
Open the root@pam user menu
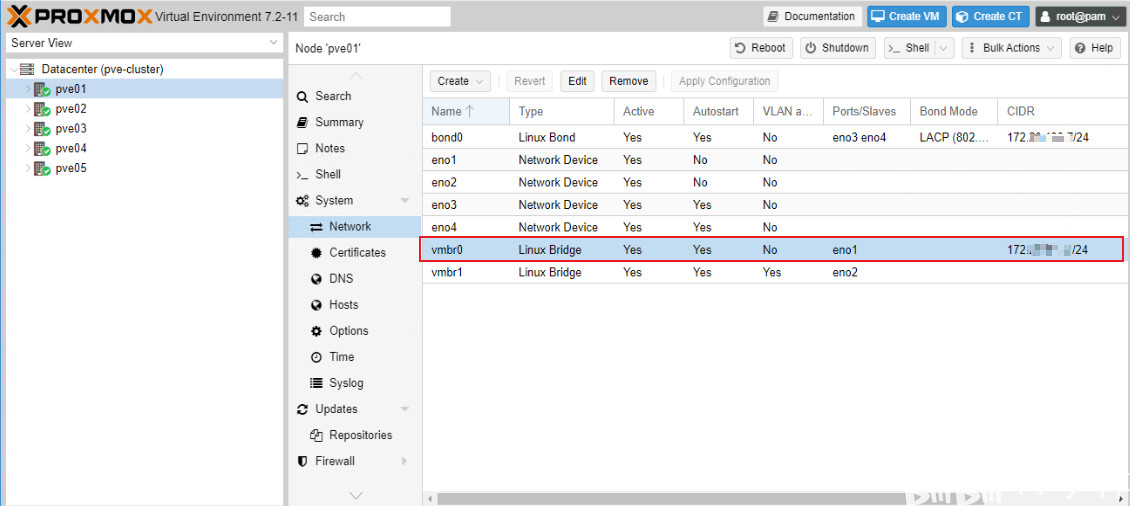[x=1080, y=16]
